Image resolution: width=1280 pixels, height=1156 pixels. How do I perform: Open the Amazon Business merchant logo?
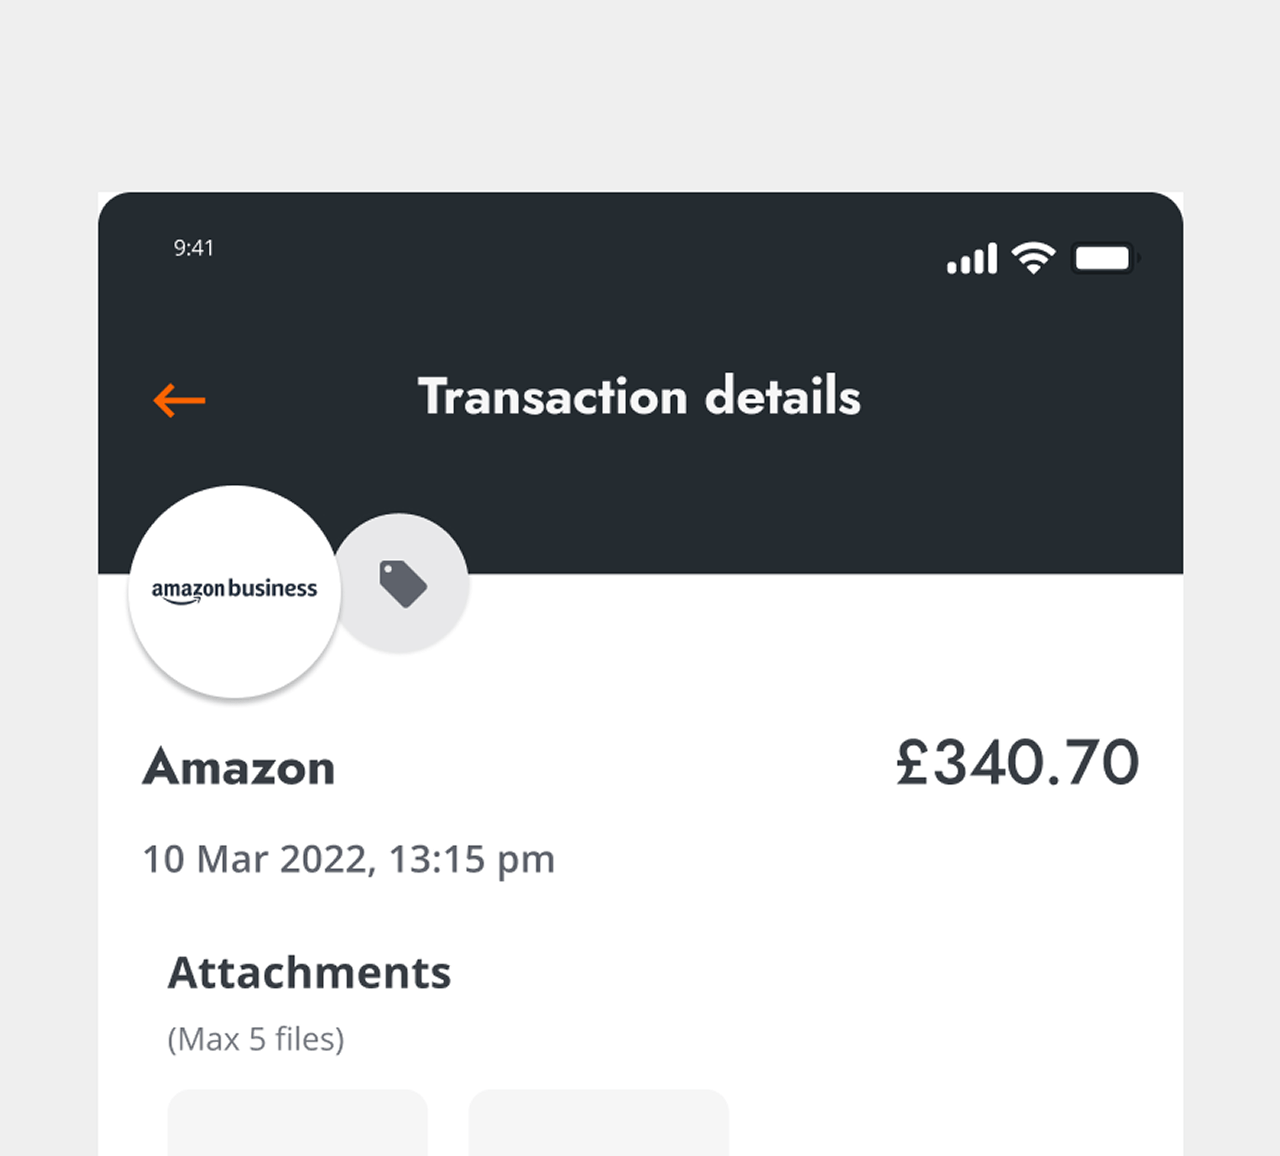[x=235, y=591]
